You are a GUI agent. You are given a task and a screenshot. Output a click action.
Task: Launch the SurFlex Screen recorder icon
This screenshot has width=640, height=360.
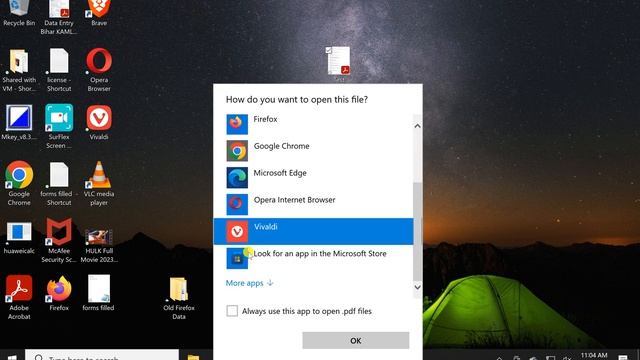click(x=59, y=127)
